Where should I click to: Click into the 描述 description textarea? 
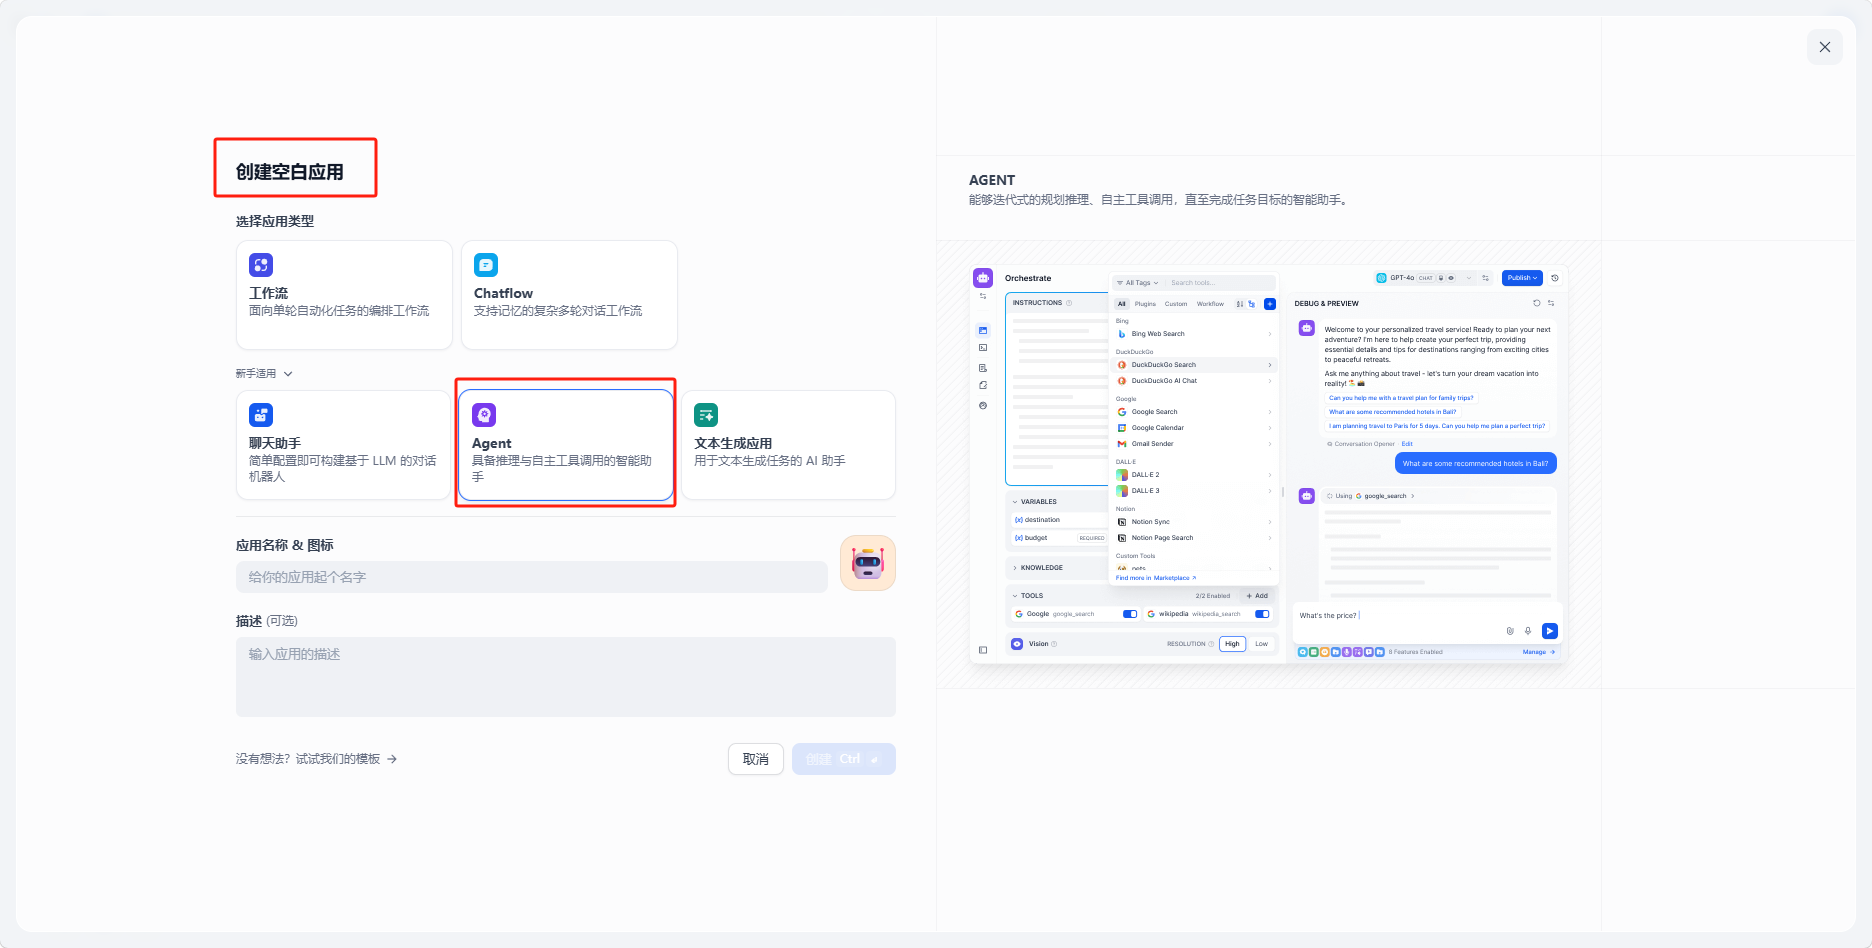point(566,677)
